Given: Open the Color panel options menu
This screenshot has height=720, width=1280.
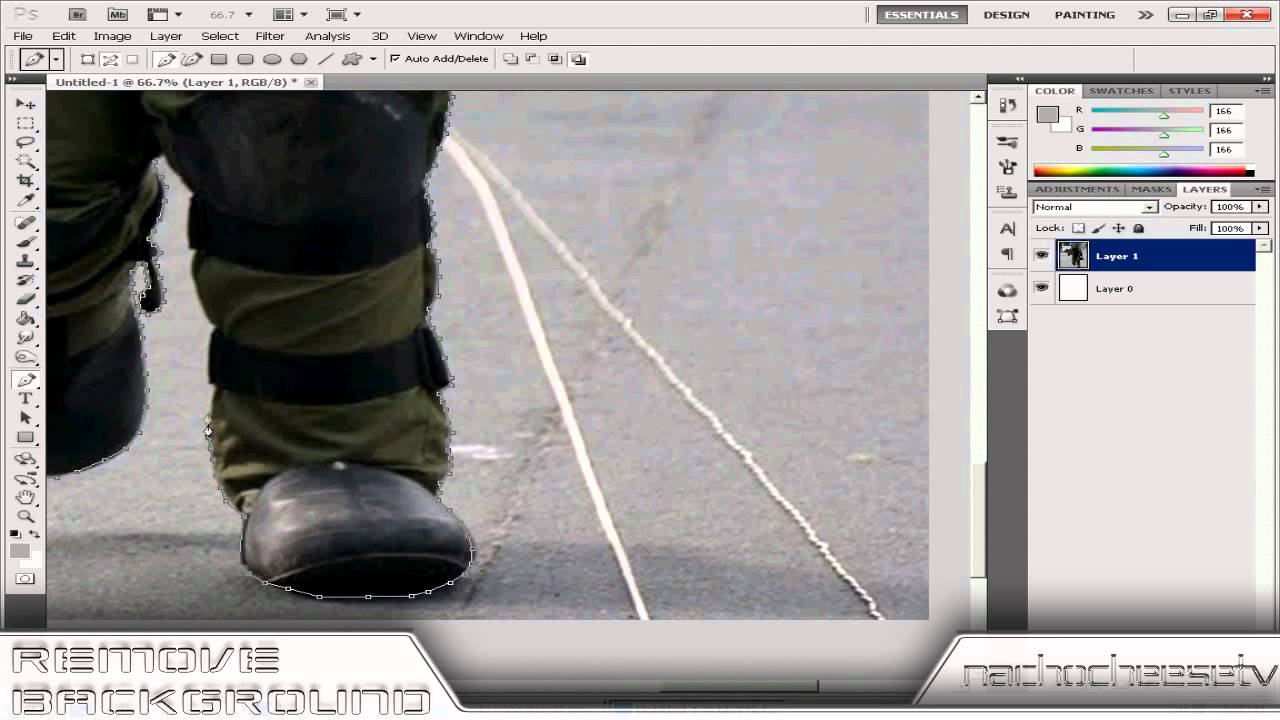Looking at the screenshot, I should [x=1264, y=91].
